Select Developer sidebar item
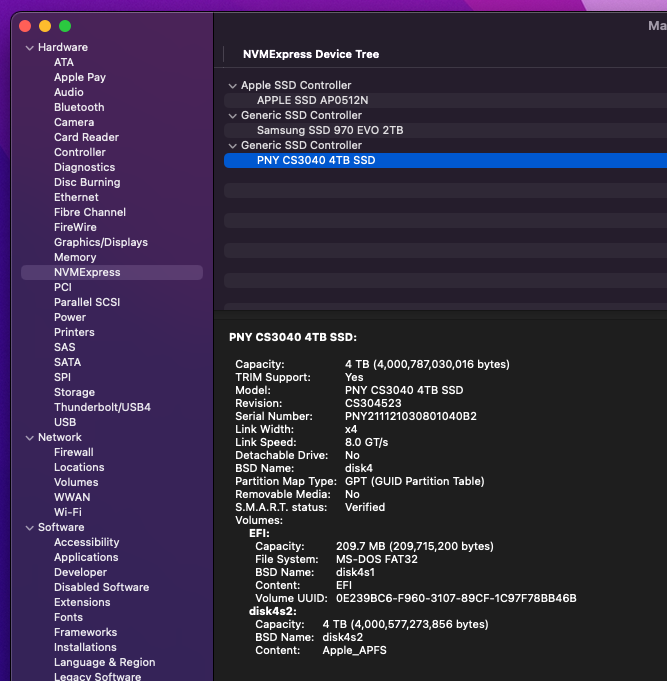 tap(80, 572)
